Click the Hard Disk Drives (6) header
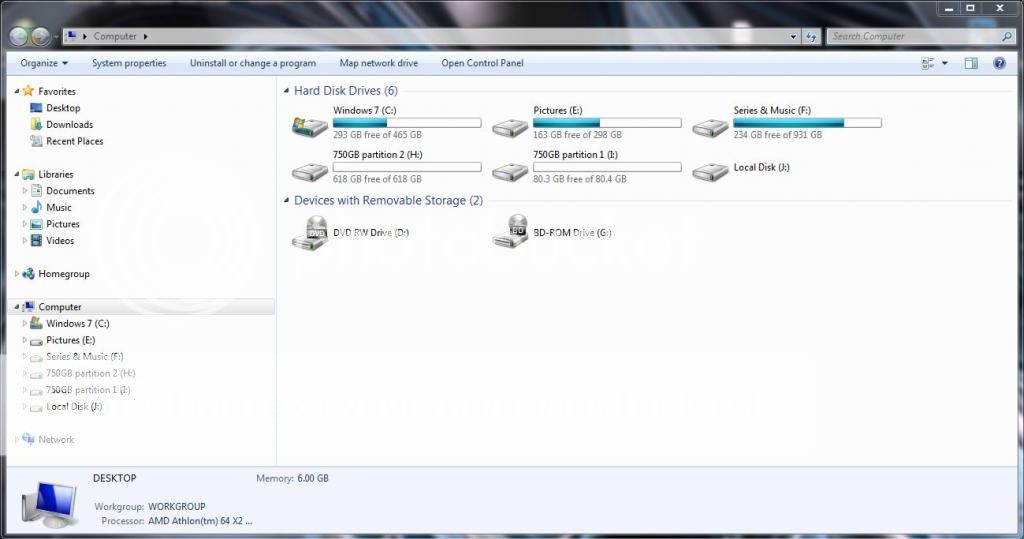 coord(345,91)
